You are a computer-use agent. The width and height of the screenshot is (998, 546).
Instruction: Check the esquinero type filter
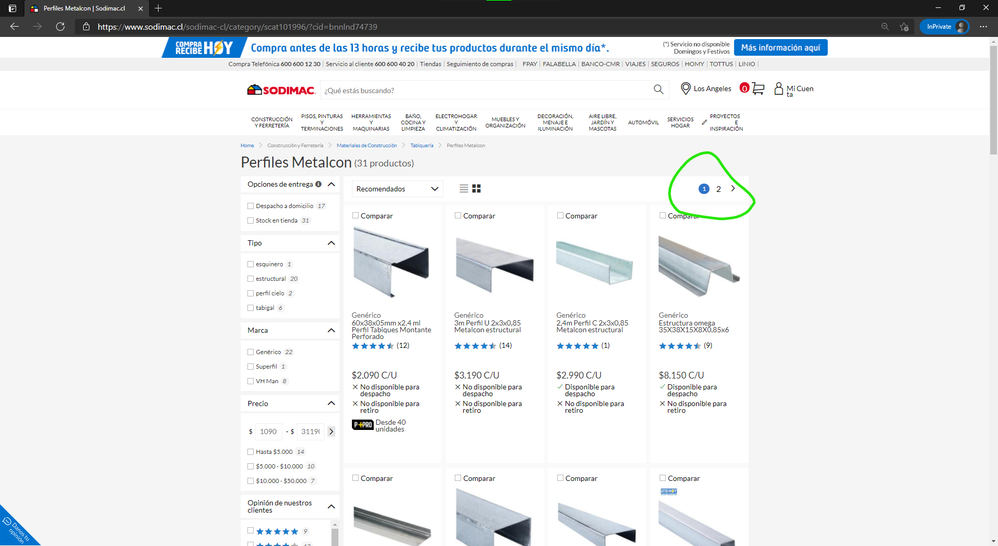pos(250,264)
